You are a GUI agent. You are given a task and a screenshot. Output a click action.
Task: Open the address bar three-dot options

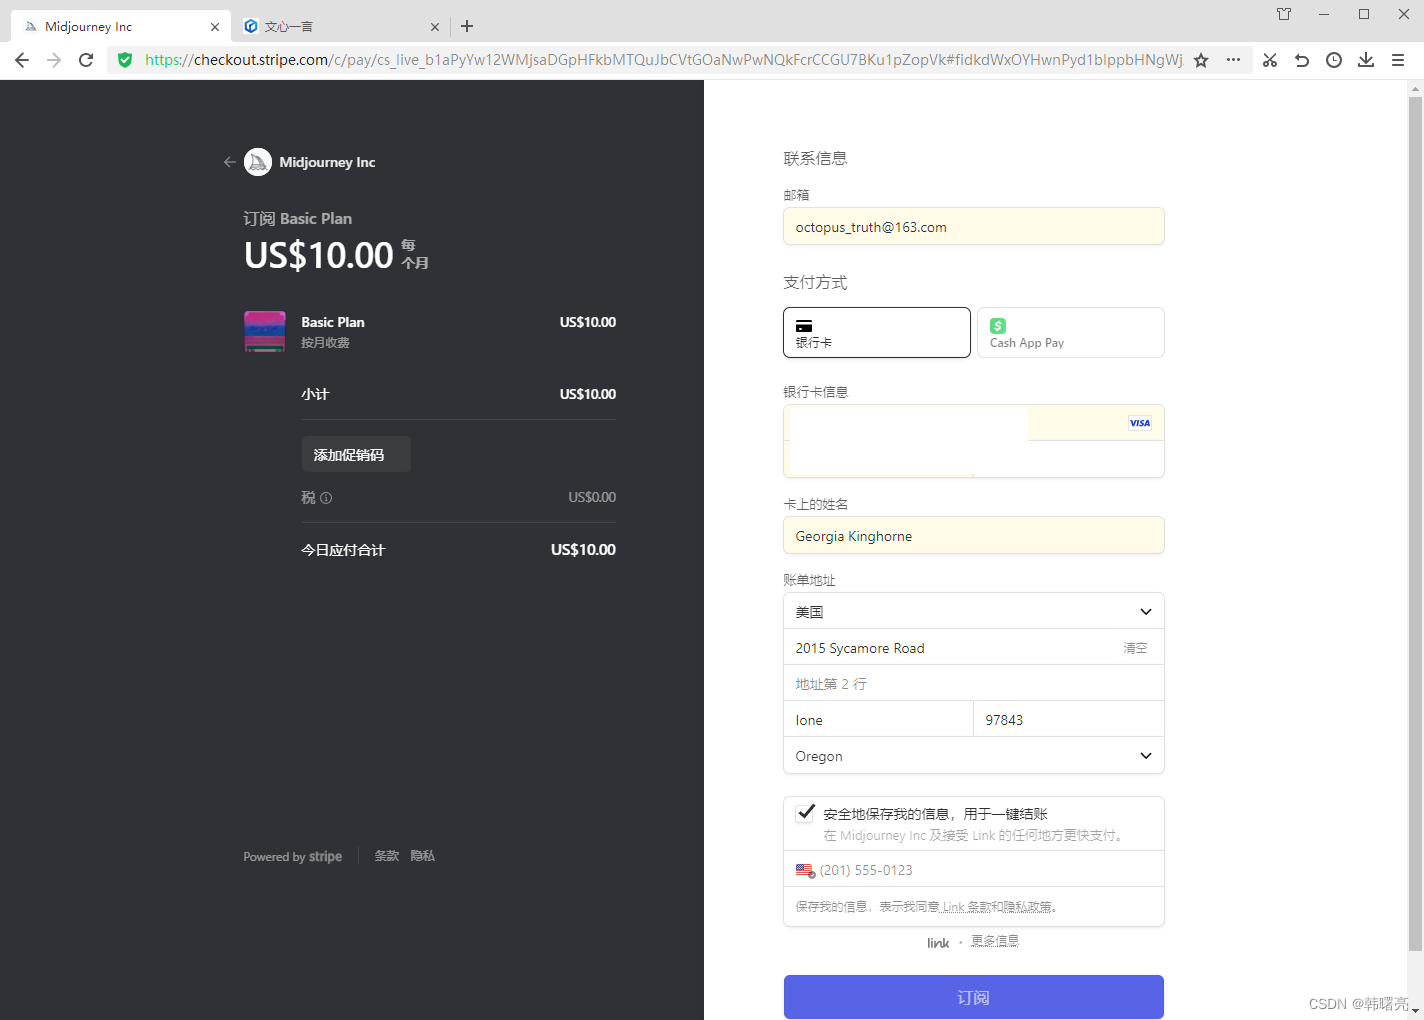click(1233, 60)
